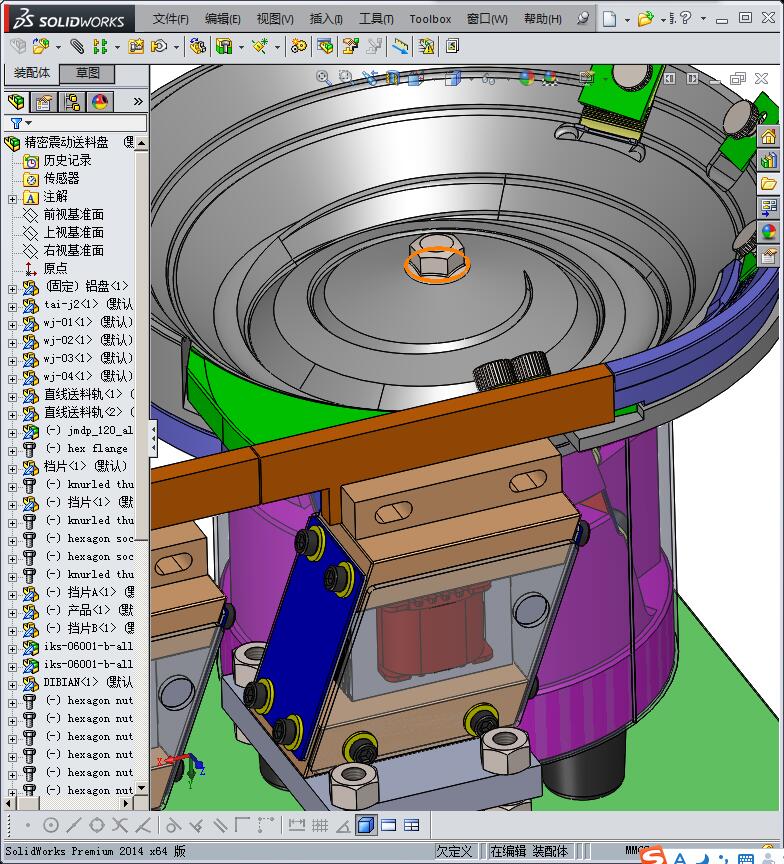
Task: Click the Zoom to Fit icon
Action: click(x=323, y=78)
